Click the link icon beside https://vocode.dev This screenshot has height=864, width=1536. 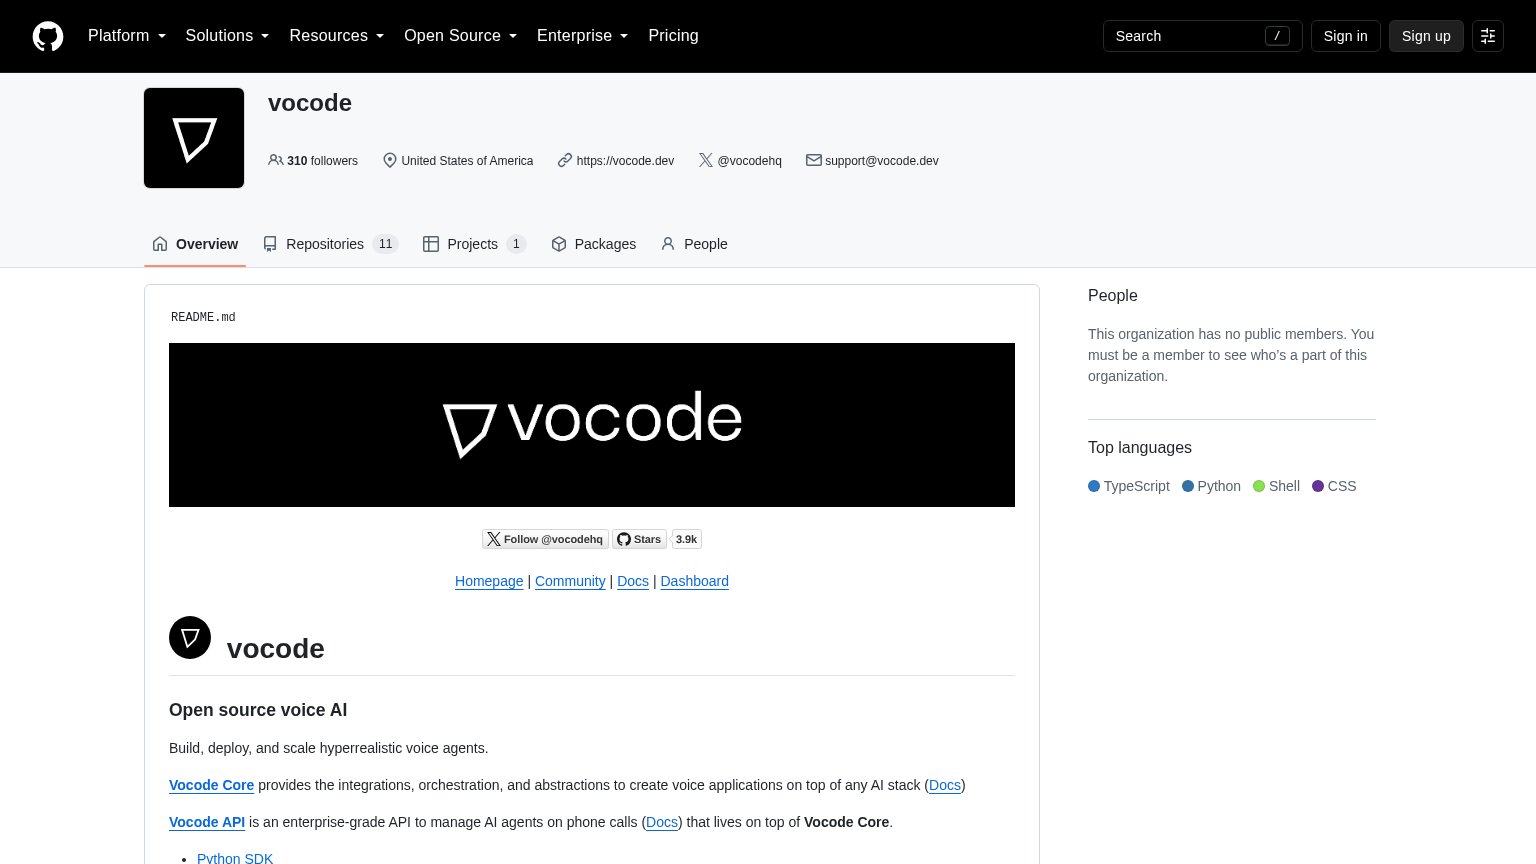[565, 160]
